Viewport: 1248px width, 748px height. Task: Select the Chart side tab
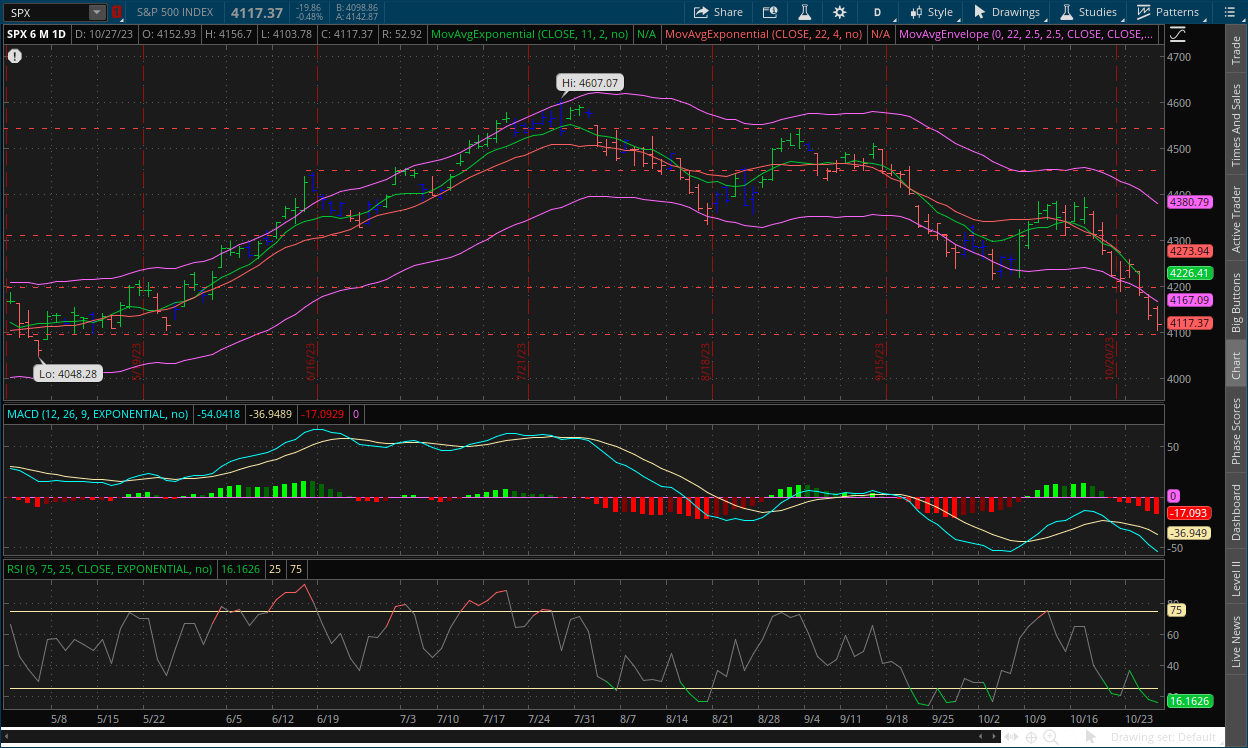tap(1236, 364)
